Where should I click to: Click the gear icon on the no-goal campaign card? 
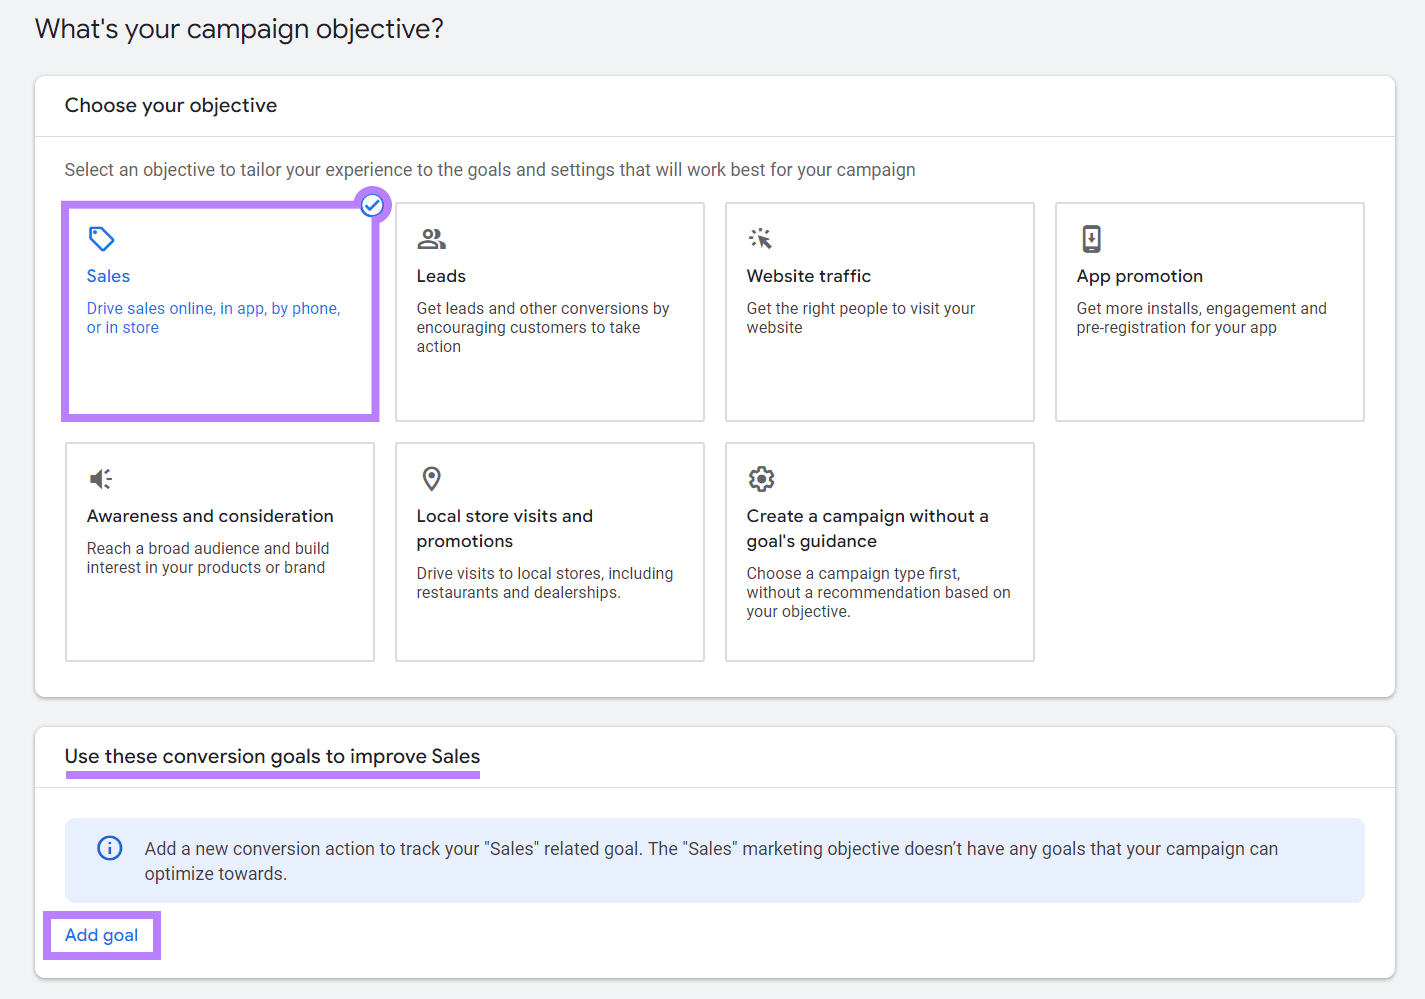coord(761,479)
